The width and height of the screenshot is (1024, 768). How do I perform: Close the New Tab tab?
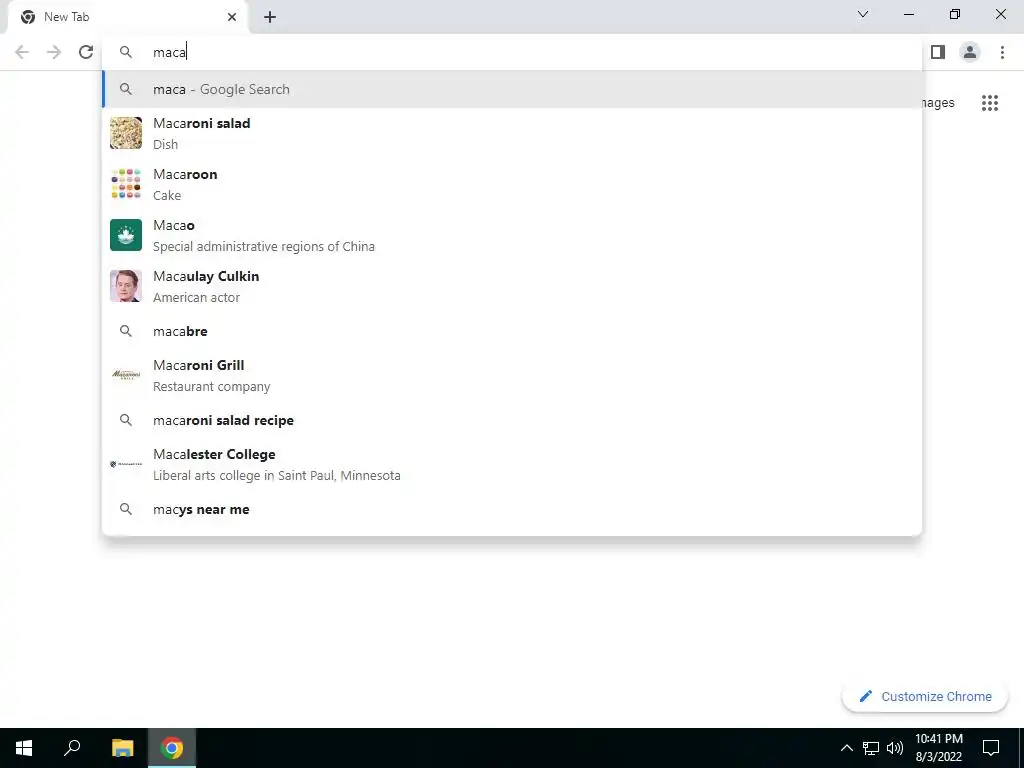click(232, 17)
